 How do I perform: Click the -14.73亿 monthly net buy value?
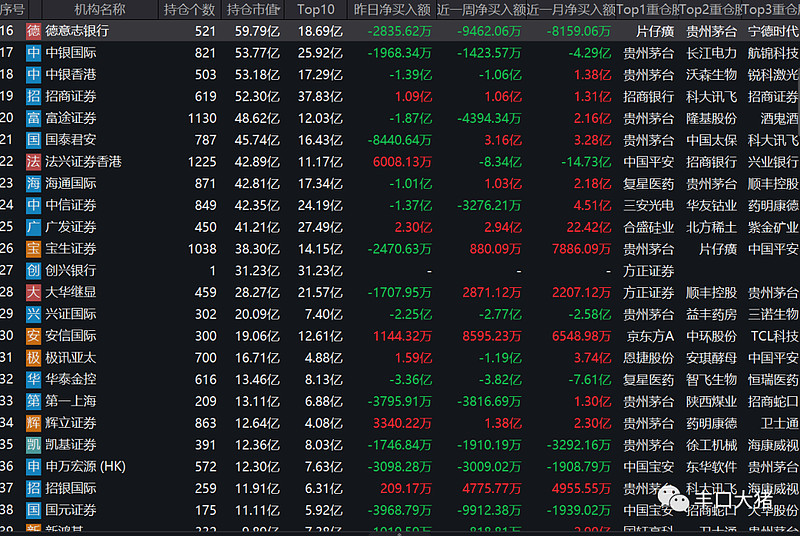pyautogui.click(x=586, y=162)
